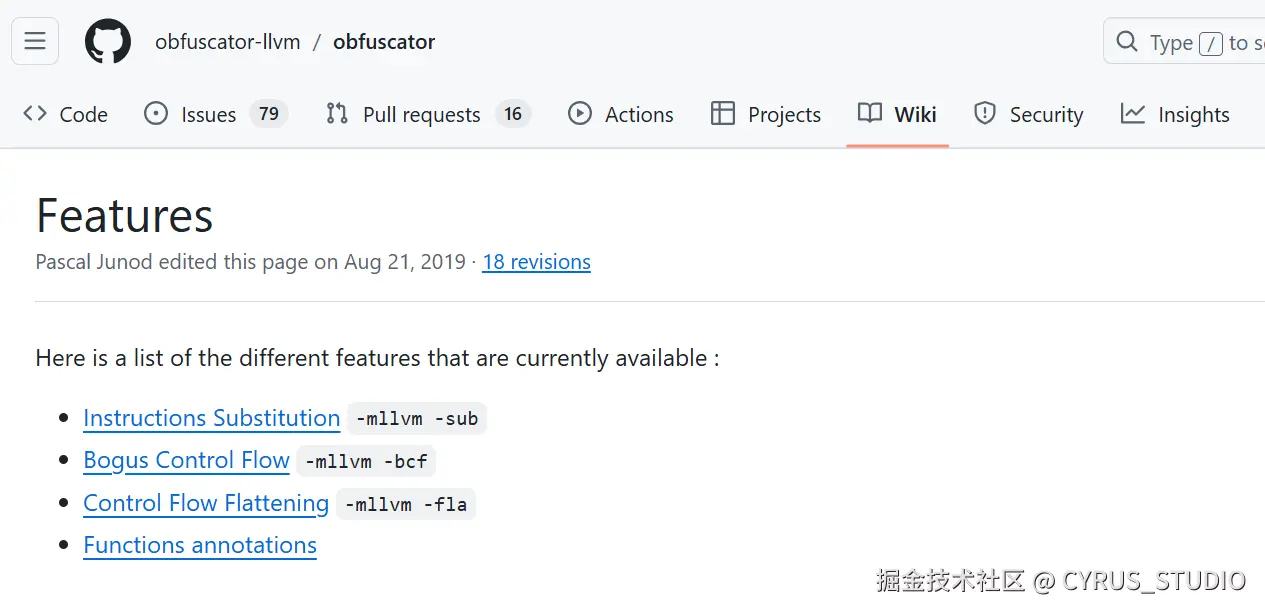Click the Projects table icon
1265x613 pixels.
[722, 114]
